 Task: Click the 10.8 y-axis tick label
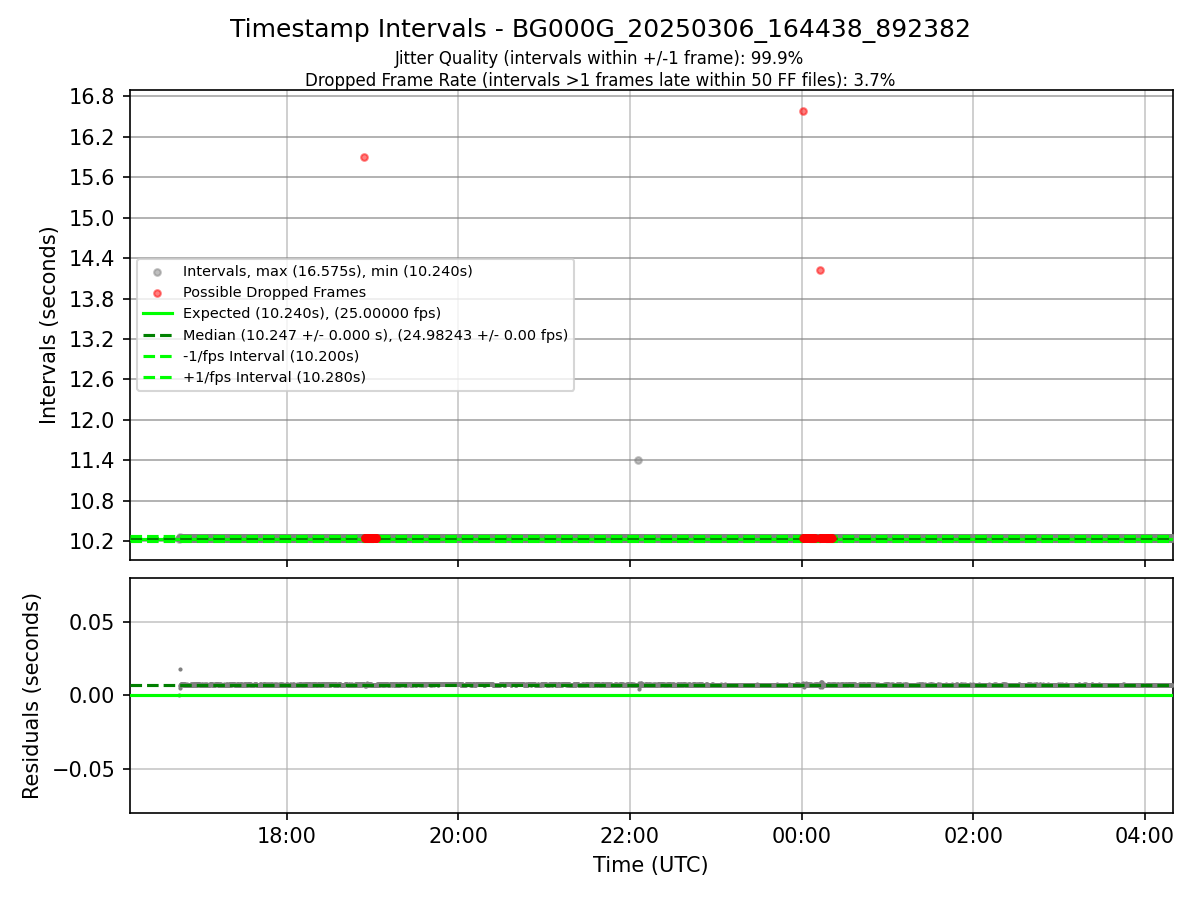pos(94,501)
